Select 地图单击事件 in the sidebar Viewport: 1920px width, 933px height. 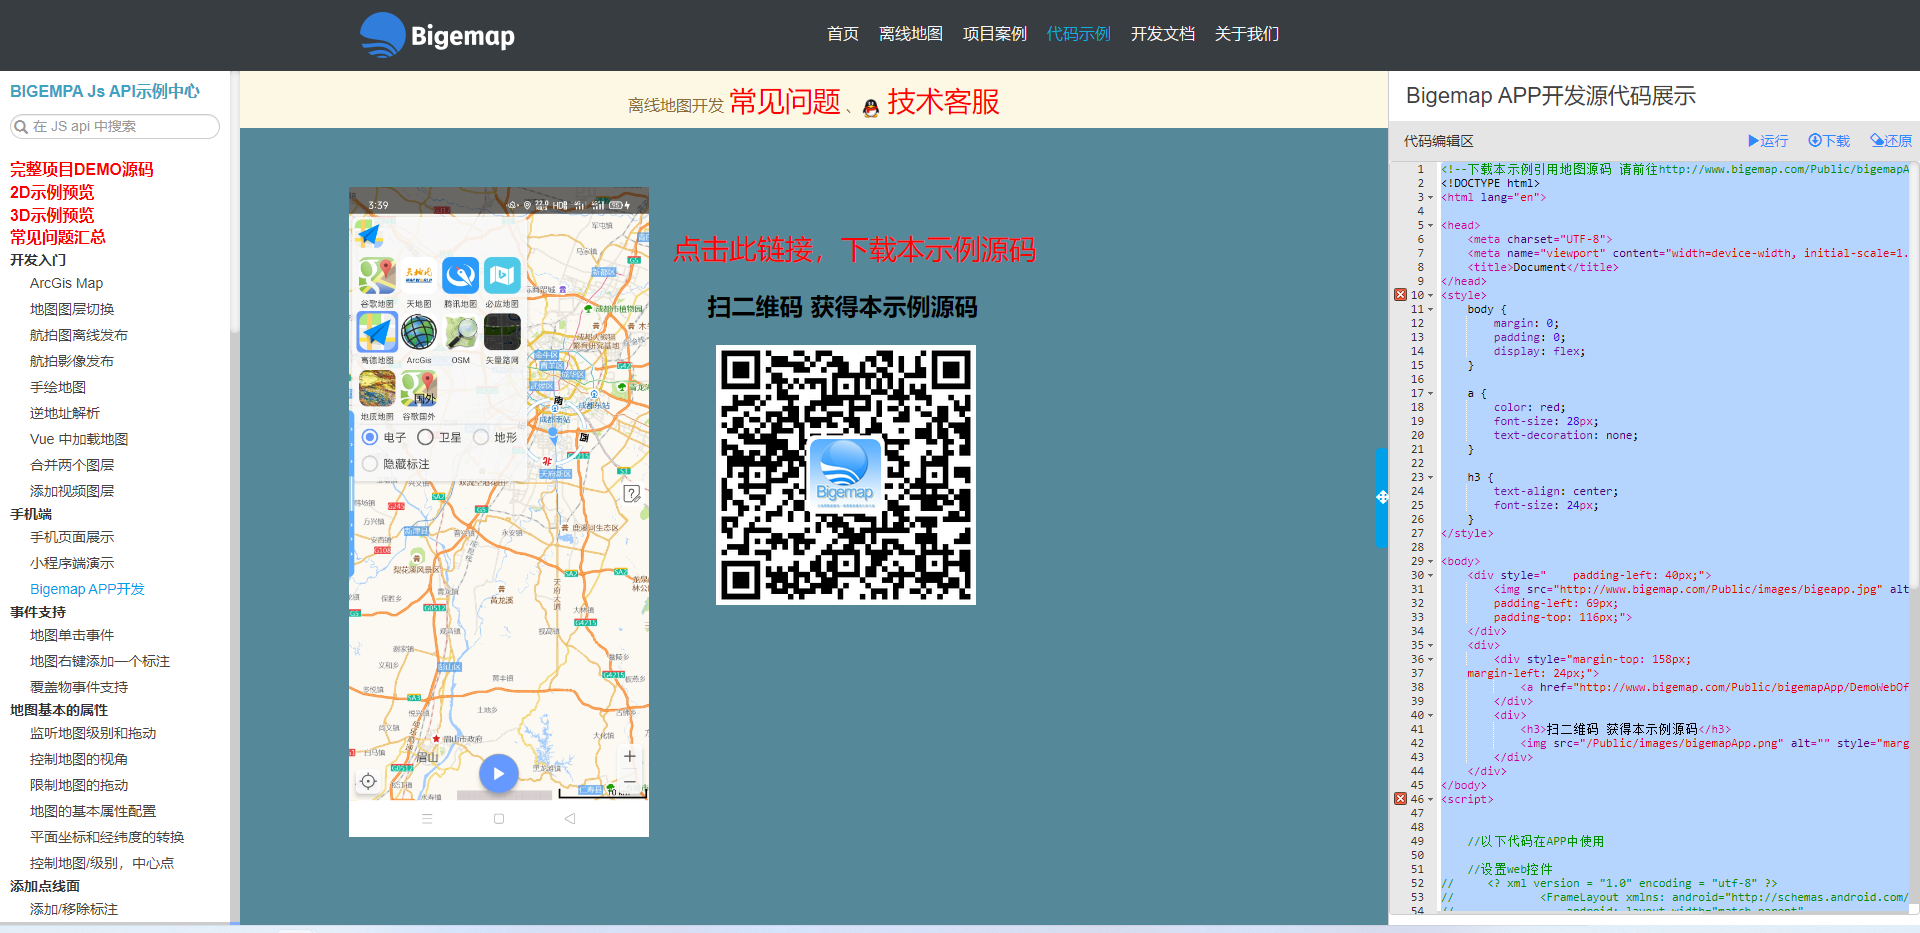click(72, 636)
